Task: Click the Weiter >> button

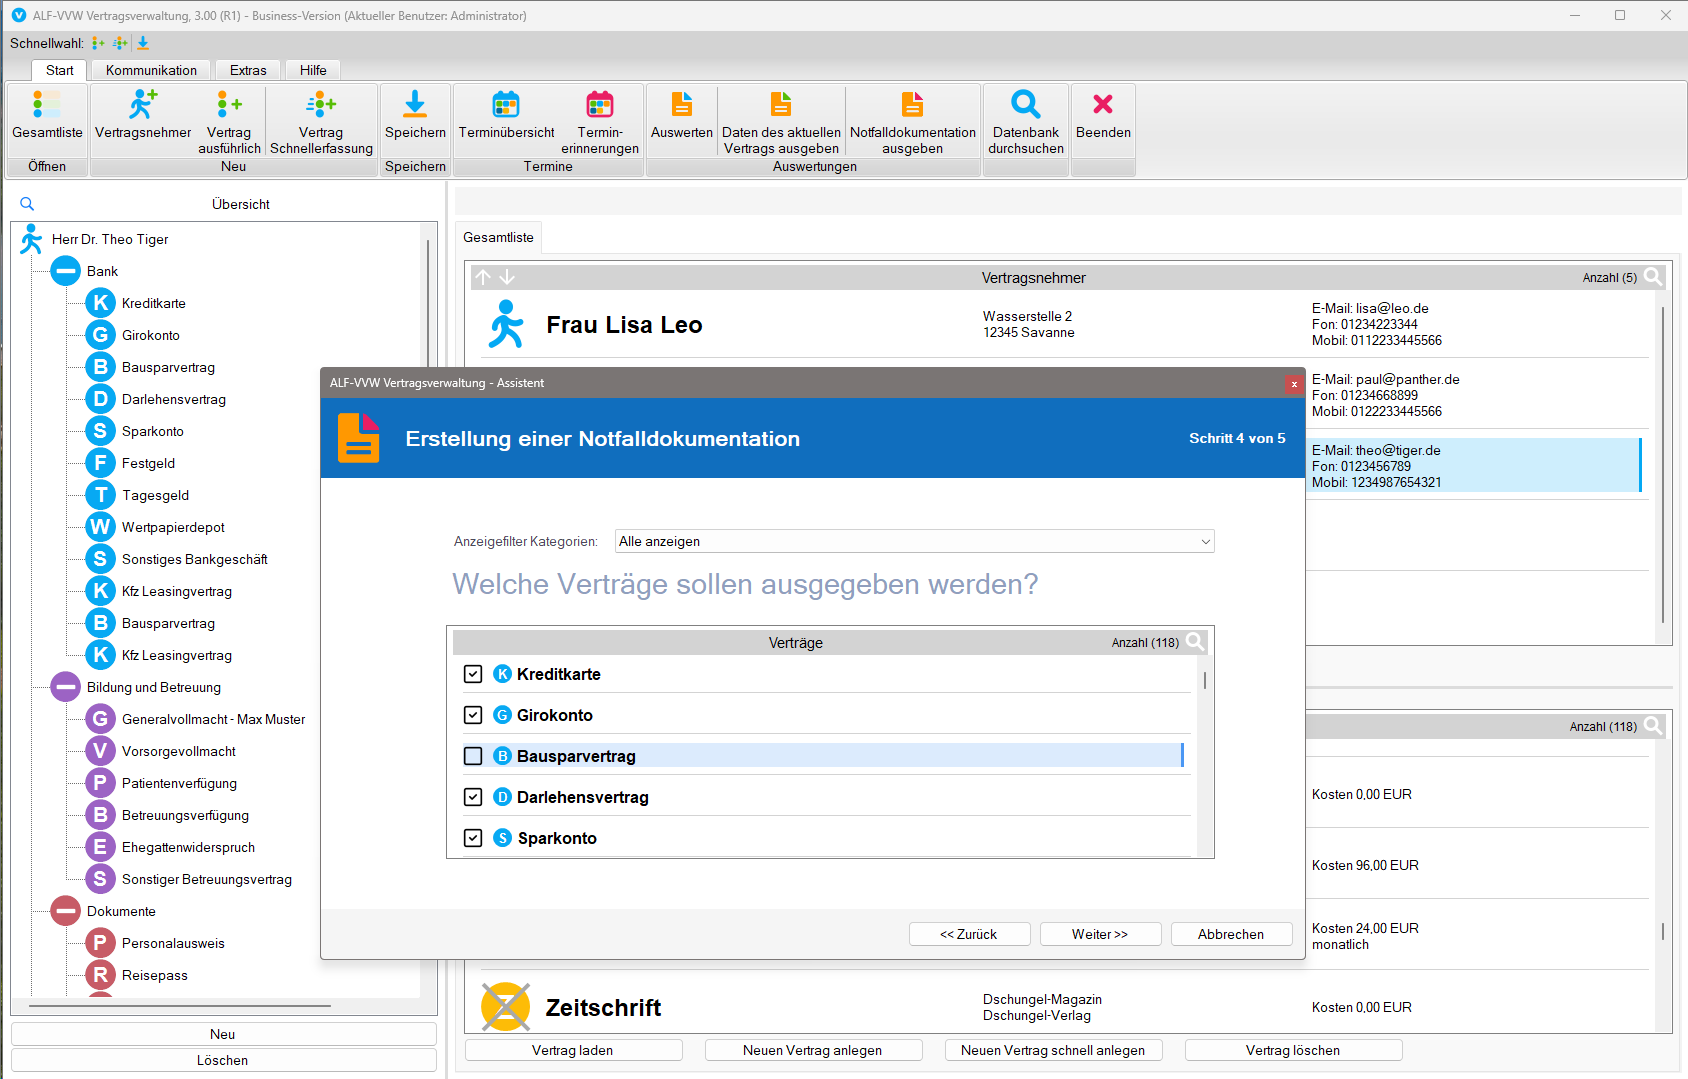Action: click(1100, 934)
